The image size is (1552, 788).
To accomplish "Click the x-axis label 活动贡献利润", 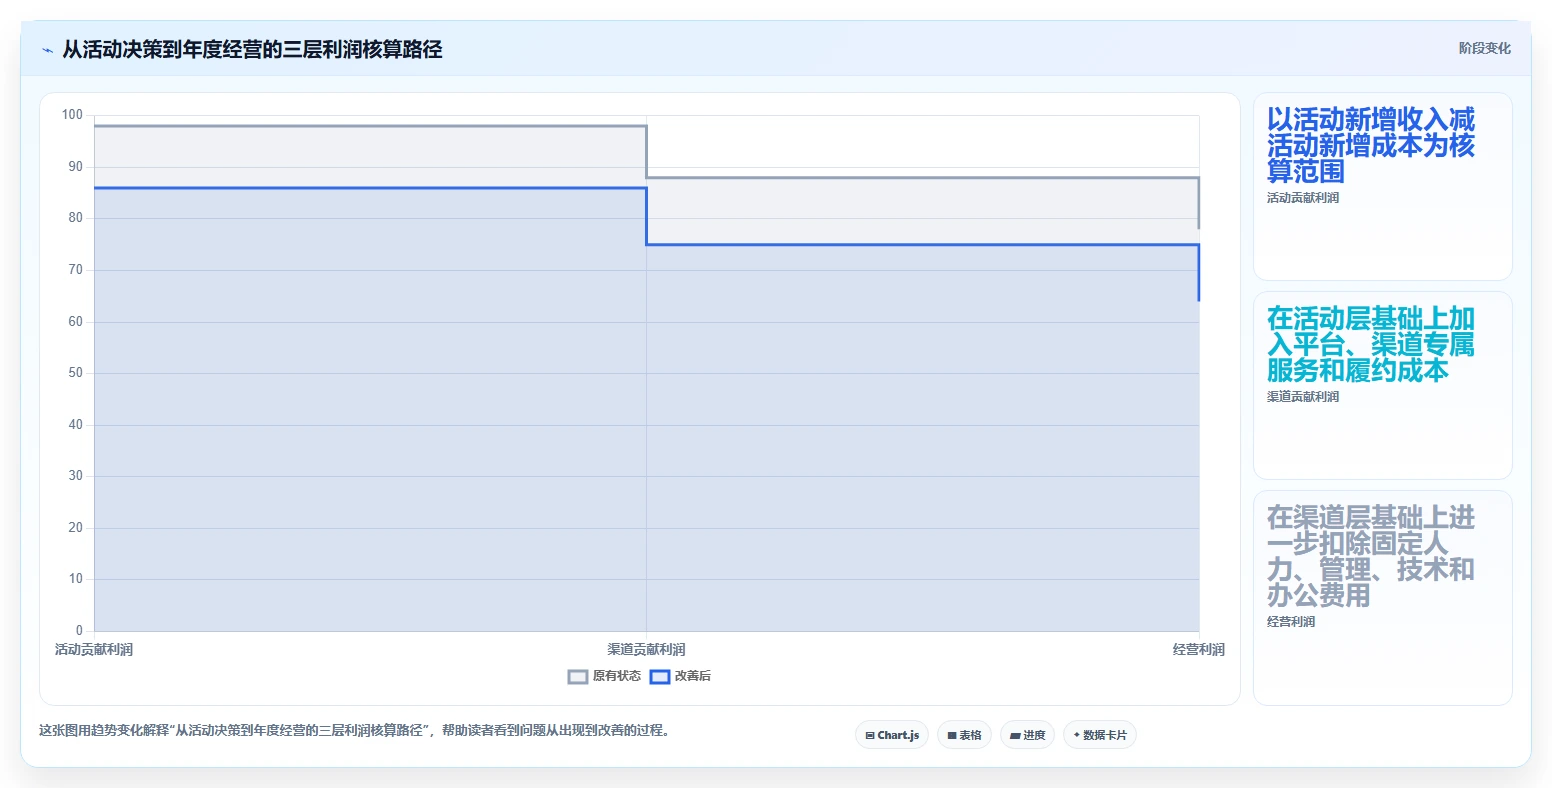I will (x=94, y=650).
